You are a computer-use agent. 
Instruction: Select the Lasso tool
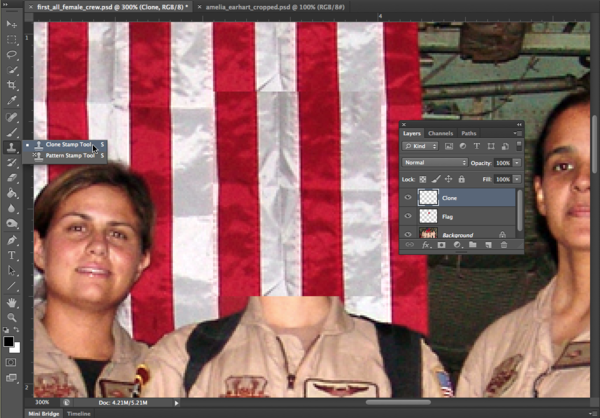tap(12, 54)
